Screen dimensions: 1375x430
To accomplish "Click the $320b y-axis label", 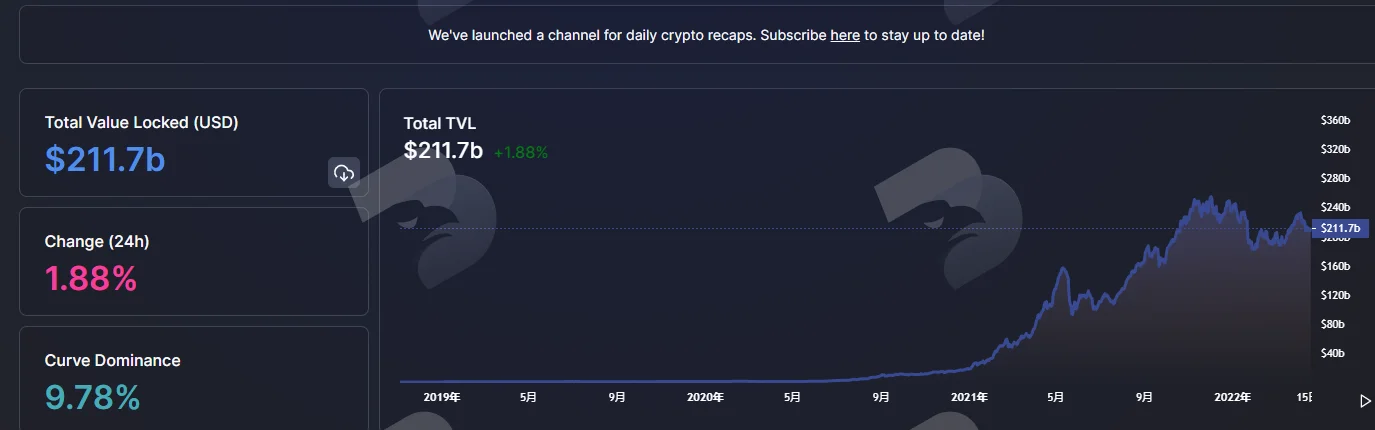I will point(1335,149).
